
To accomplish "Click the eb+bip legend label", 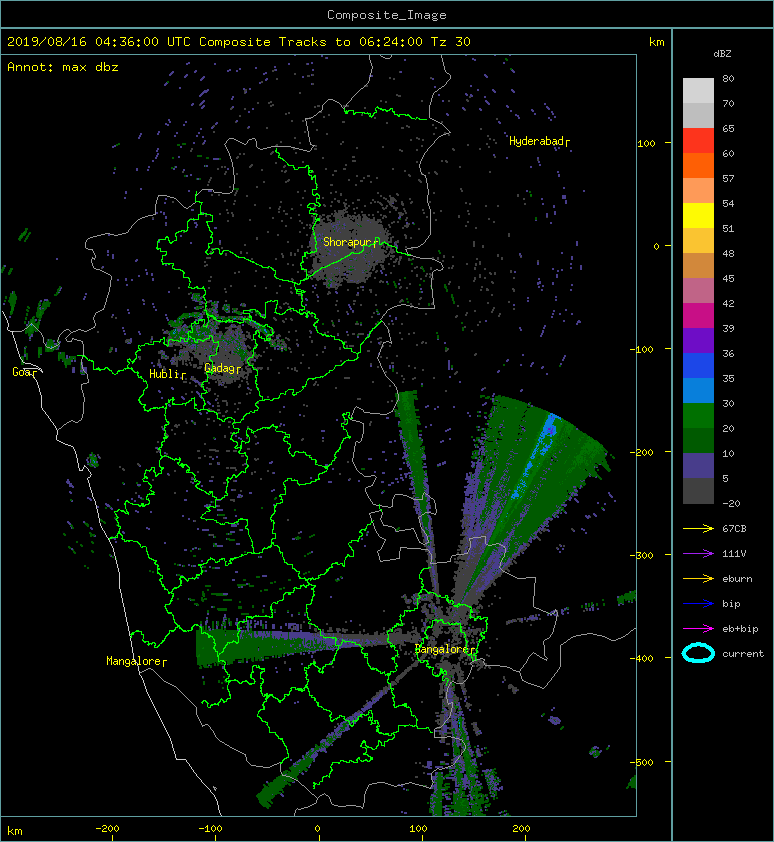I will click(x=740, y=628).
